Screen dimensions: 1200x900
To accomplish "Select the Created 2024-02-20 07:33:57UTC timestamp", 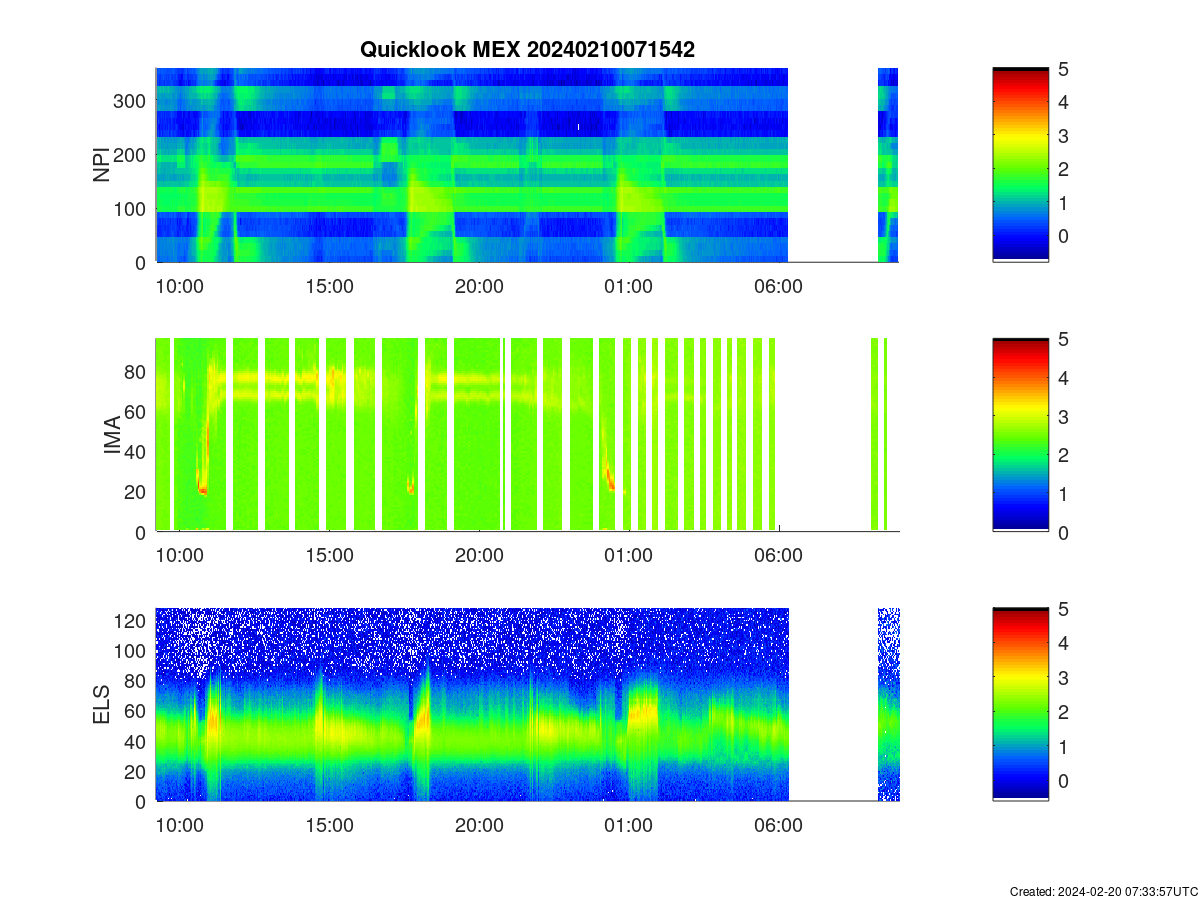I will [1104, 891].
